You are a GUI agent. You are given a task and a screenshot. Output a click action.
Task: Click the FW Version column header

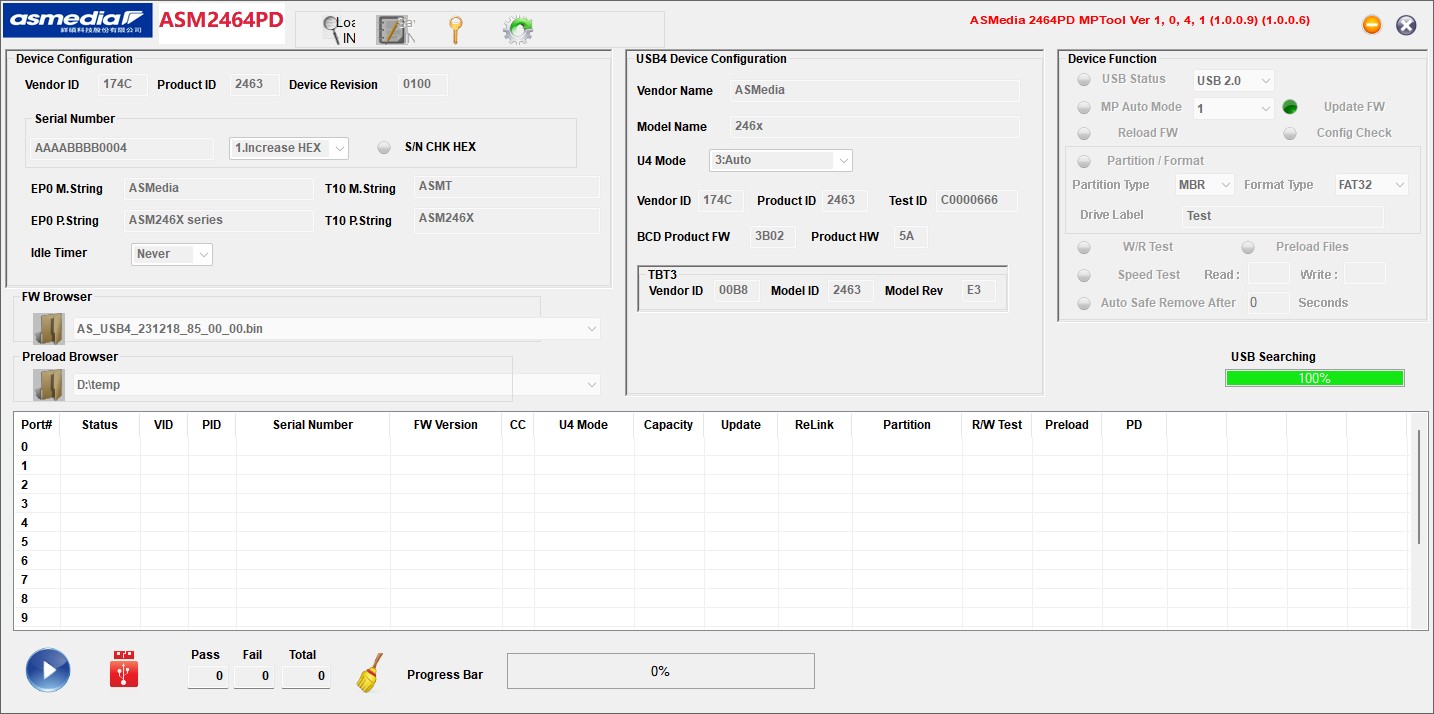coord(445,425)
